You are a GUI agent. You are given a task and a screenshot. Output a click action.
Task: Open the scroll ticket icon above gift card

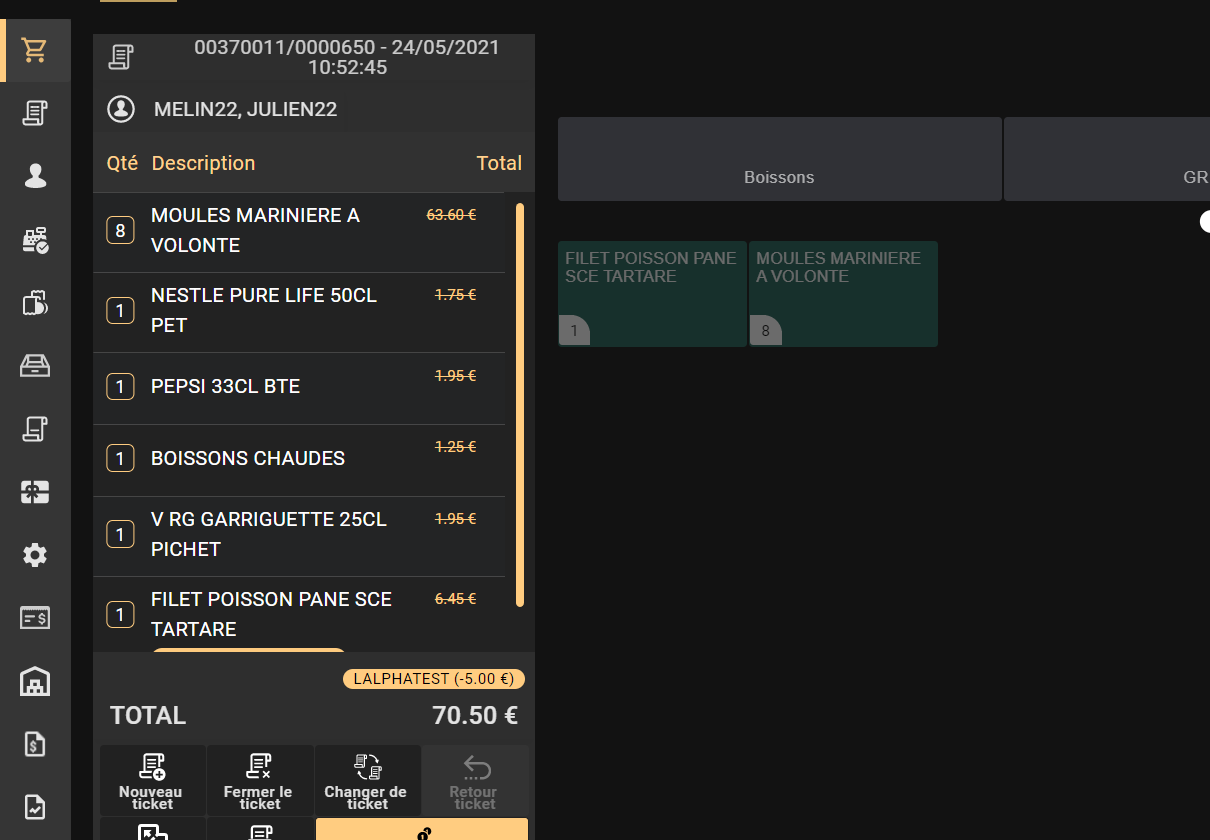pyautogui.click(x=35, y=429)
